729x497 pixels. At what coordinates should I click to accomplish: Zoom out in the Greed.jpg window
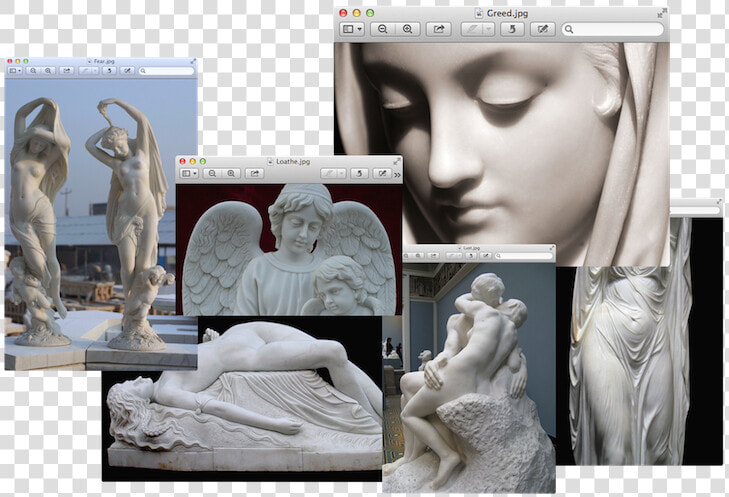(383, 29)
